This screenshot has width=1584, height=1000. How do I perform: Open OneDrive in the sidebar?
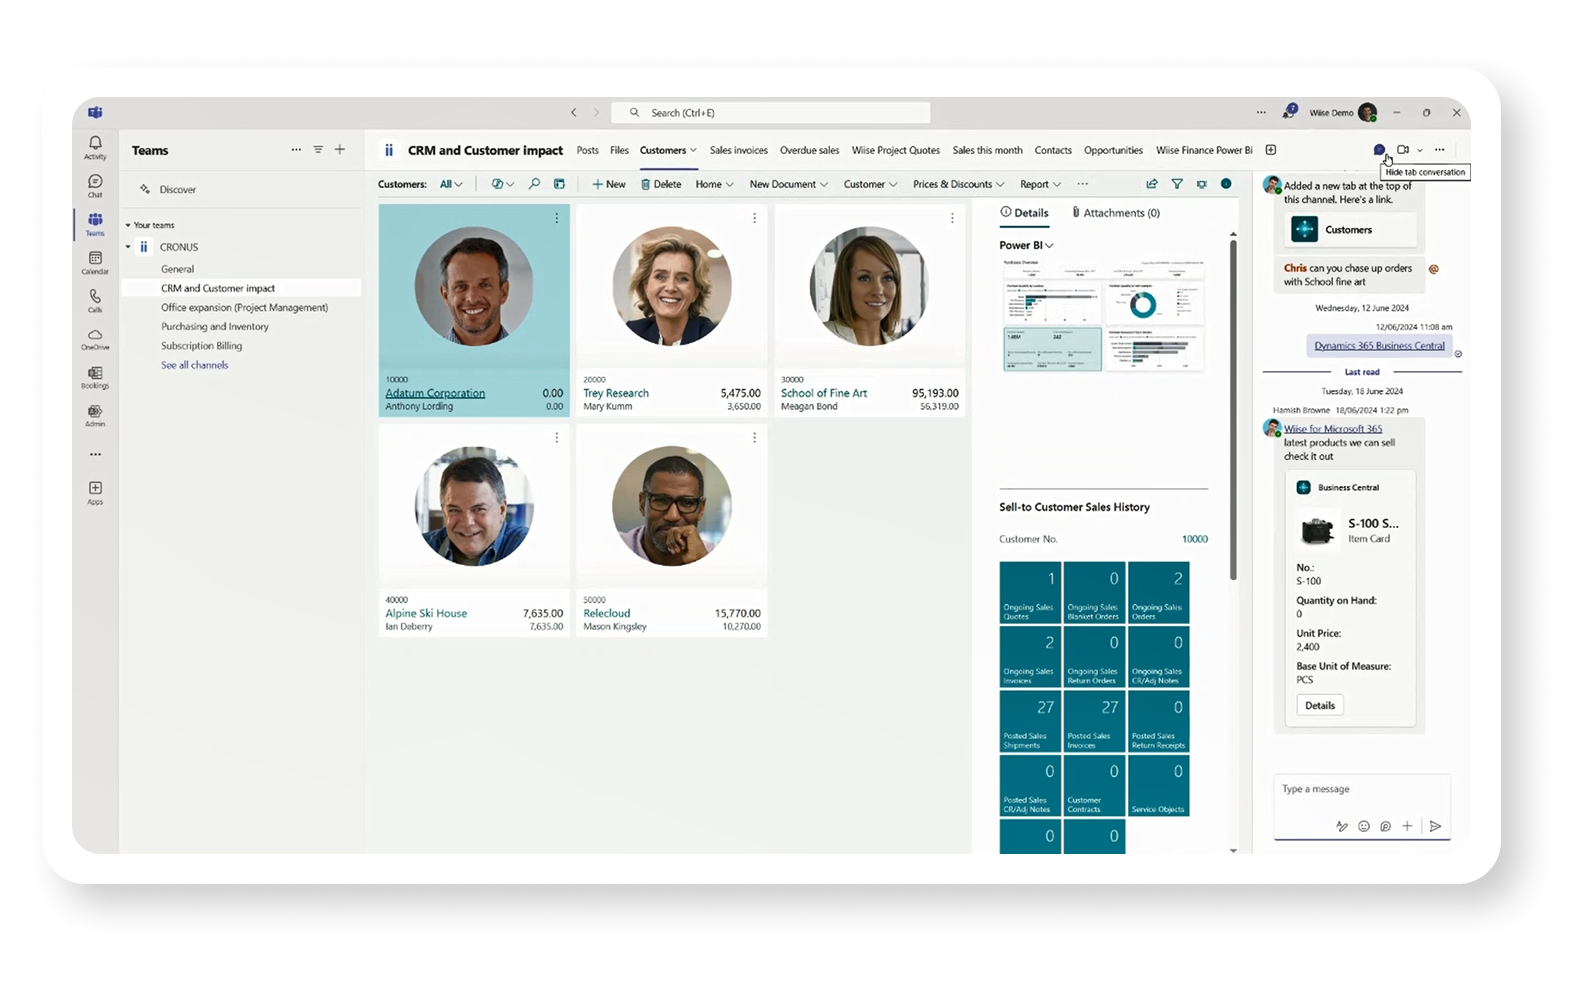tap(95, 339)
